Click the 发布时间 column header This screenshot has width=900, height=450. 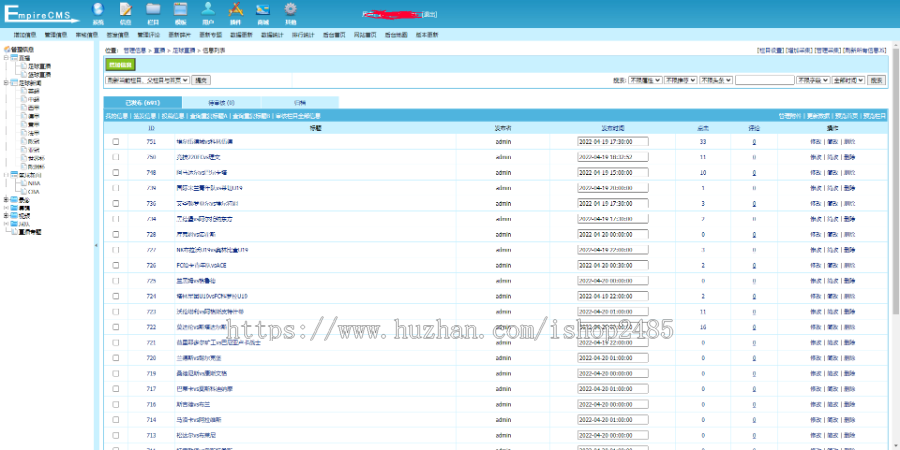pyautogui.click(x=612, y=128)
